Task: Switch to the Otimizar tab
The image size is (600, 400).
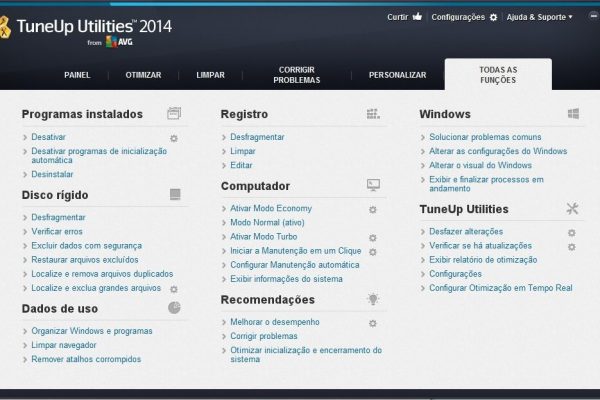Action: (x=144, y=75)
